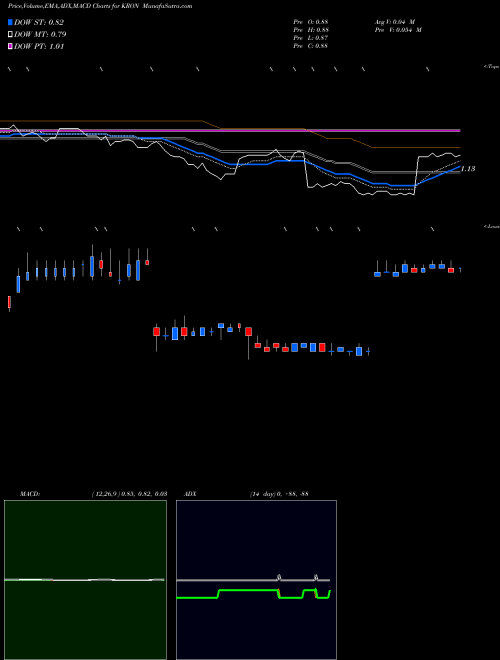Click the '<Lows' marker label

[492, 226]
